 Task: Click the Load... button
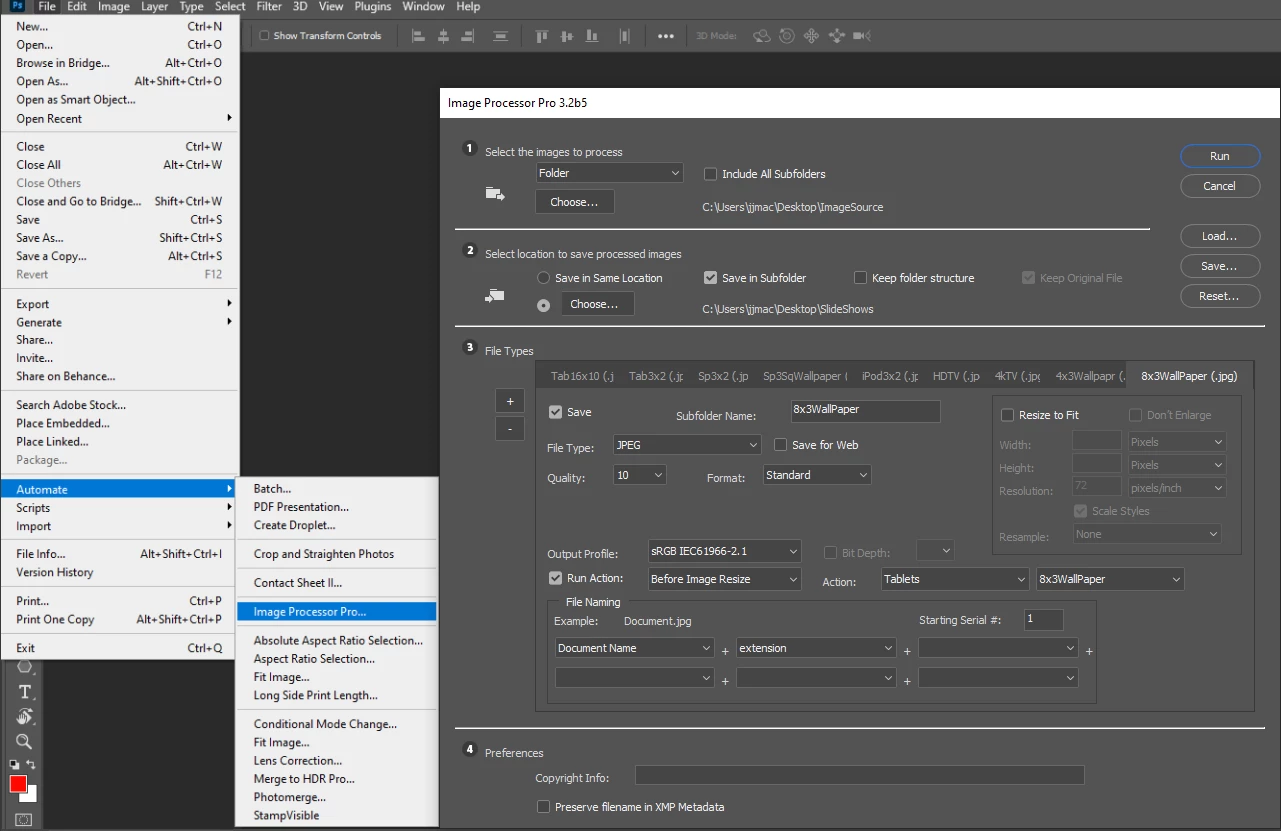(1220, 236)
